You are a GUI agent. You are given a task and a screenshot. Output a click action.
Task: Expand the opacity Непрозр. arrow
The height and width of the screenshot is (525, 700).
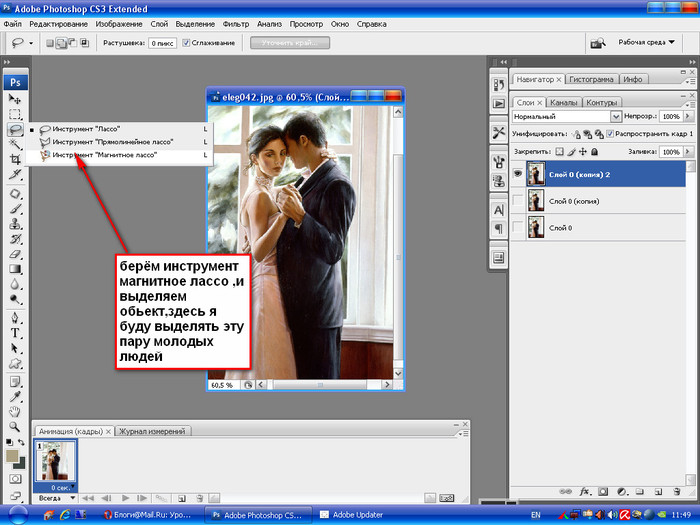[688, 116]
